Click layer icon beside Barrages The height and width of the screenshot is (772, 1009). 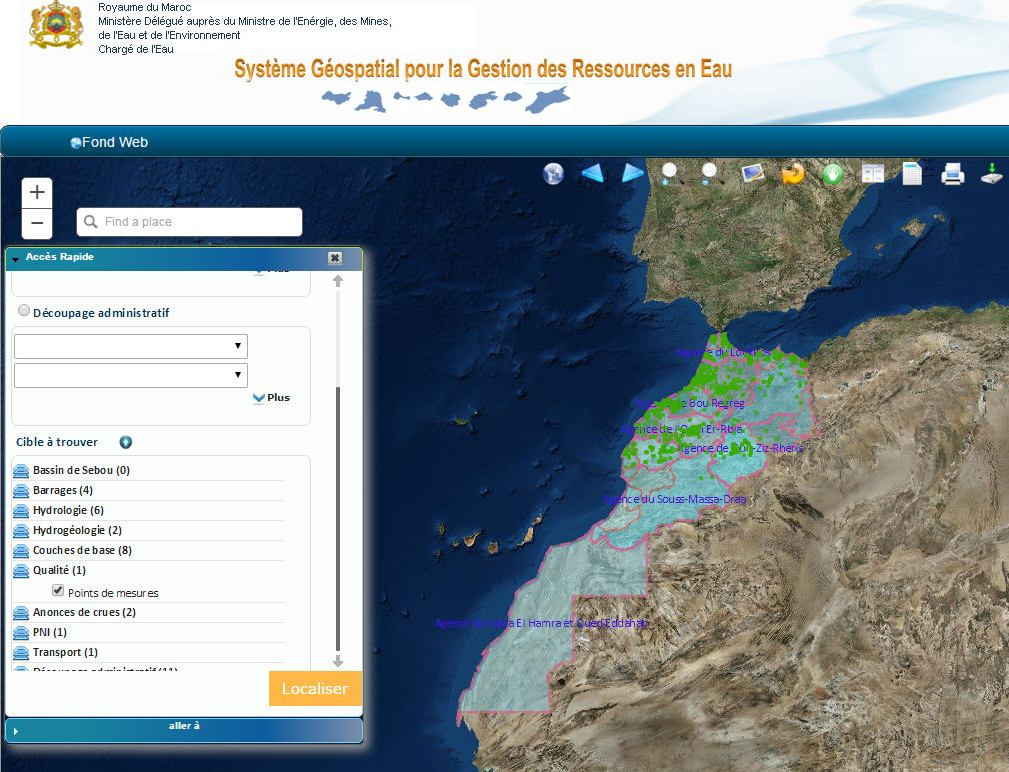click(x=21, y=491)
